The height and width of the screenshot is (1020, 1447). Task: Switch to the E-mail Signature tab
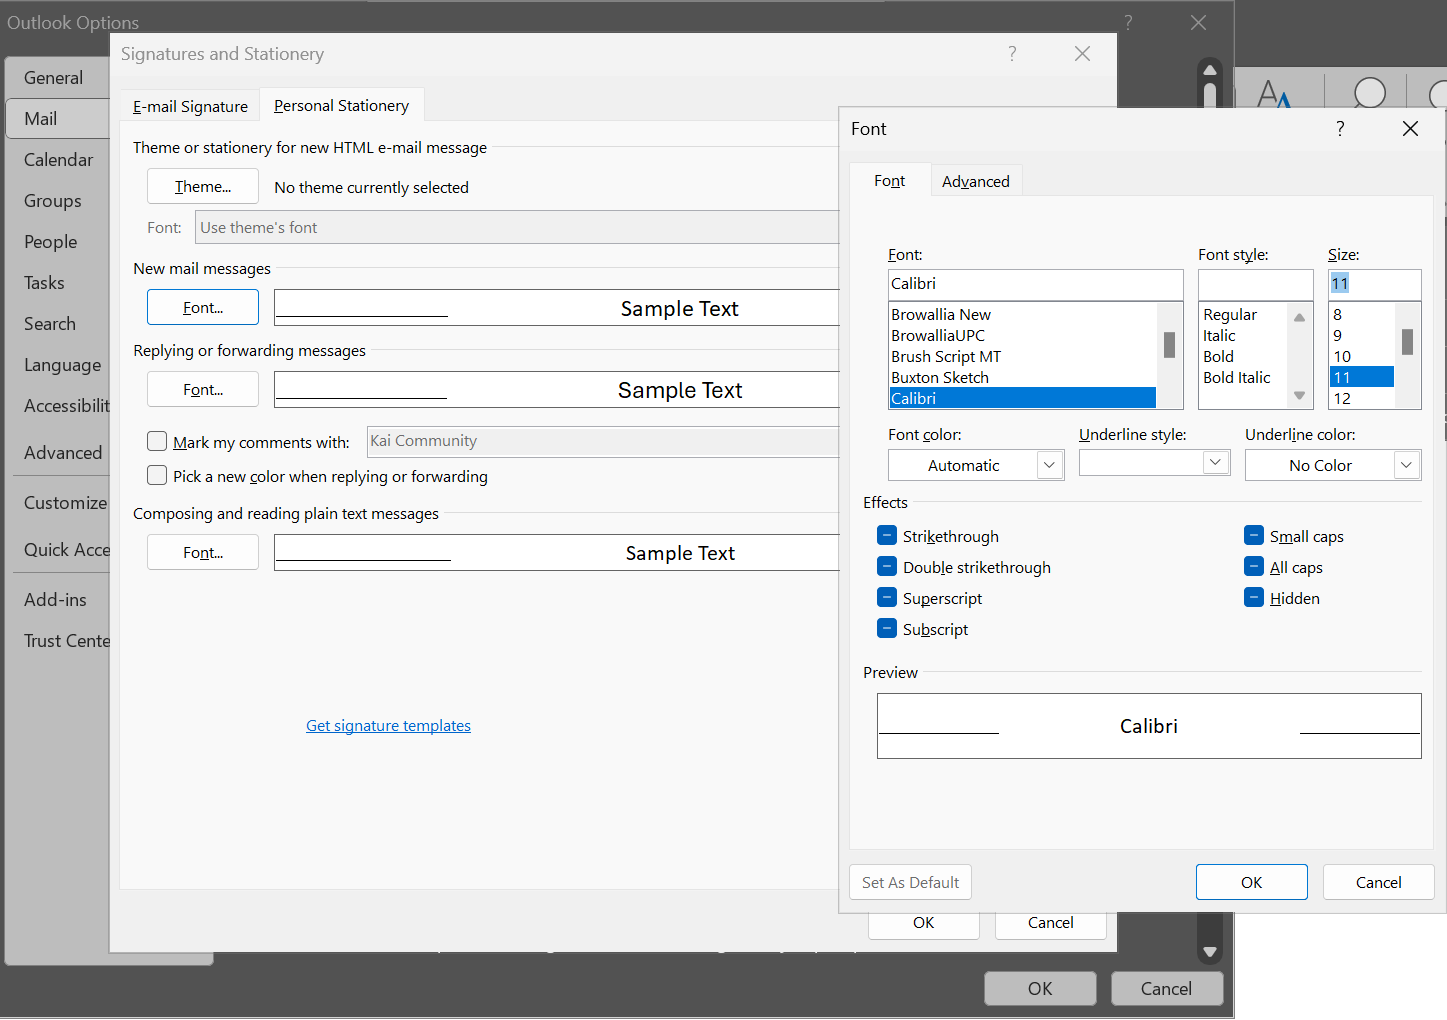point(190,105)
